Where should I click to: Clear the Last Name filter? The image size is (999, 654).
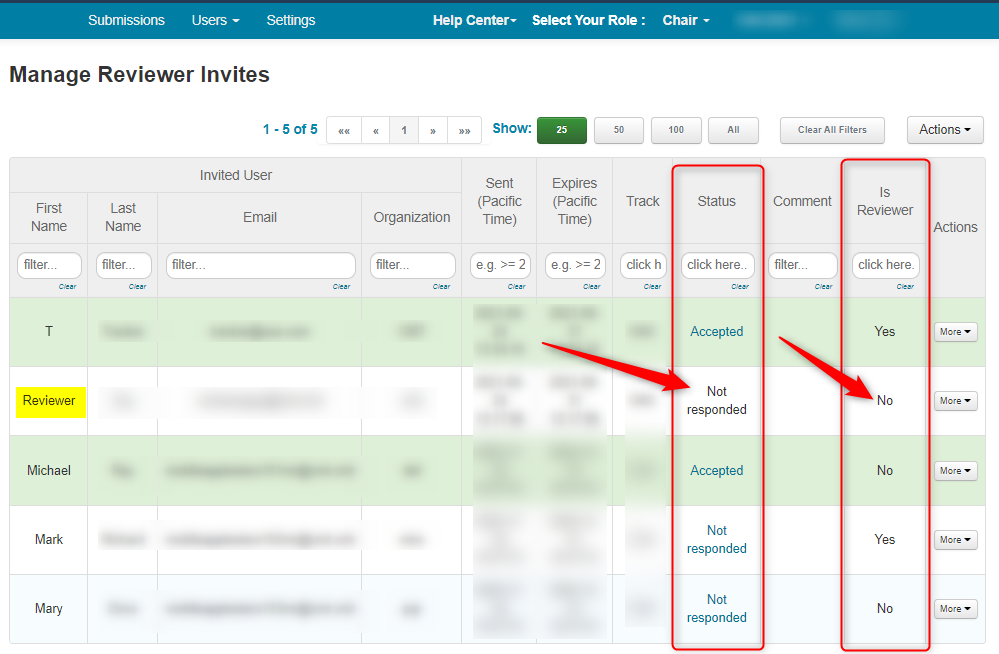point(137,287)
